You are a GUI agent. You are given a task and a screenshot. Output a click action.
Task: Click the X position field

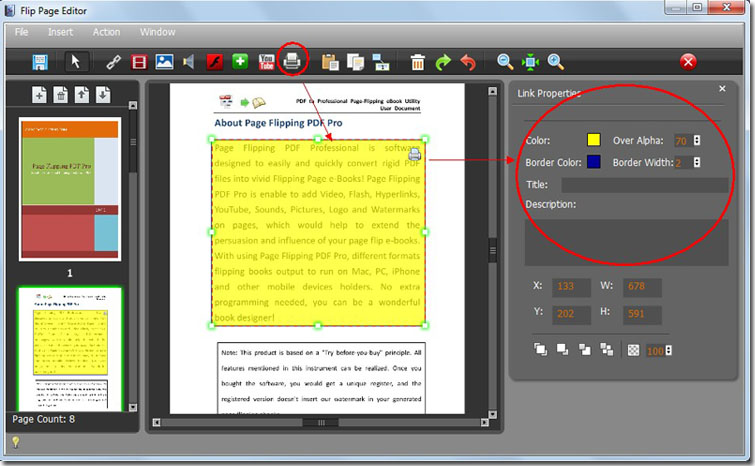571,286
